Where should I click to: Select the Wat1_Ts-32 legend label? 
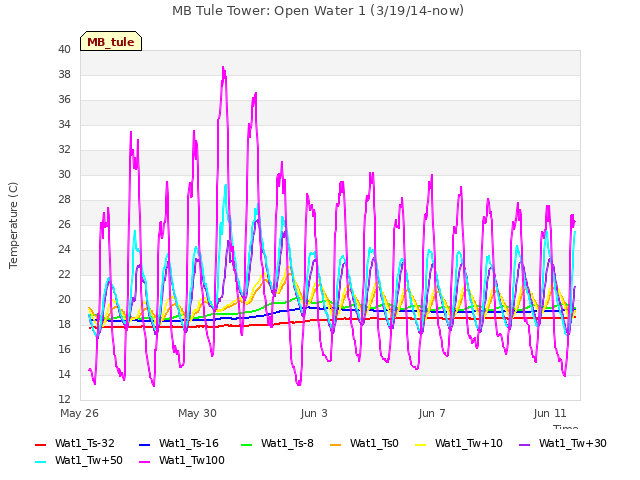pyautogui.click(x=85, y=443)
